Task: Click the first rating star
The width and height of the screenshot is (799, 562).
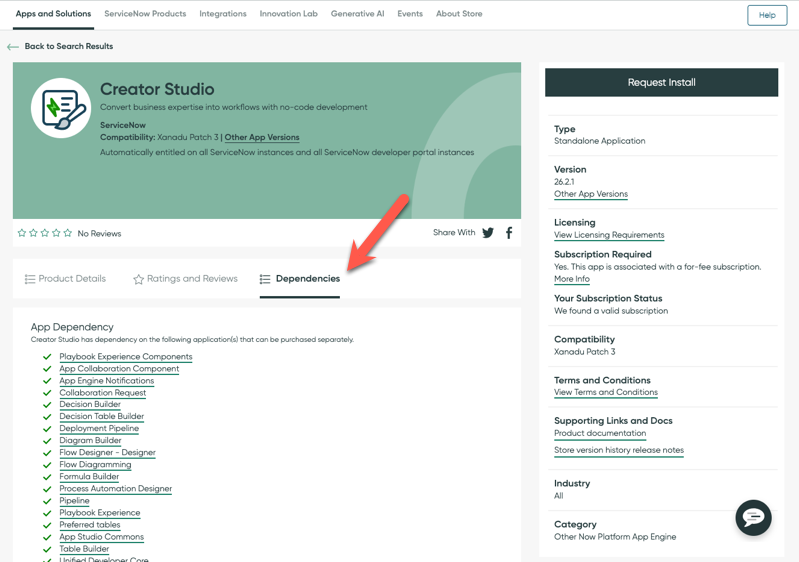Action: tap(22, 233)
